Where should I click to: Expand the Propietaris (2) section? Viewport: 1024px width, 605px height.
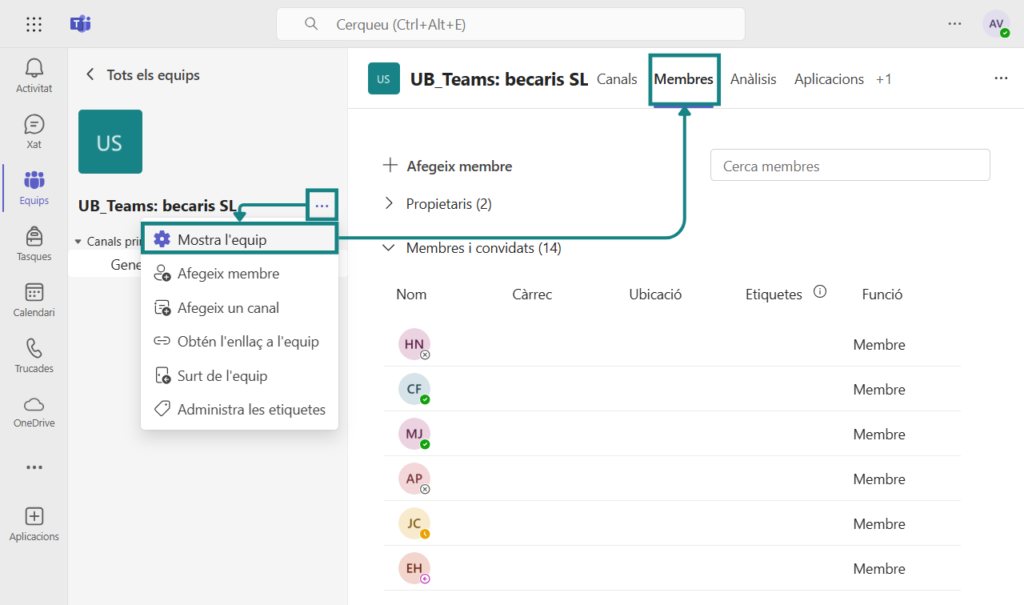click(x=390, y=204)
